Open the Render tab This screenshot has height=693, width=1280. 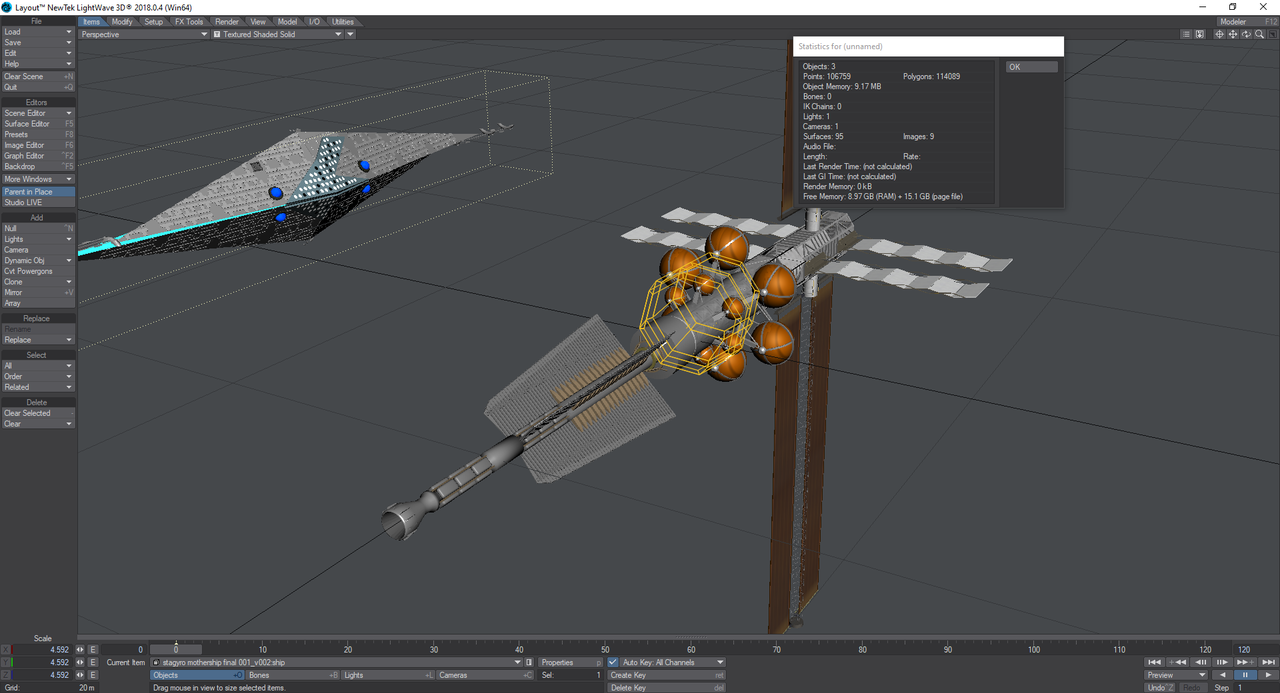[x=227, y=21]
